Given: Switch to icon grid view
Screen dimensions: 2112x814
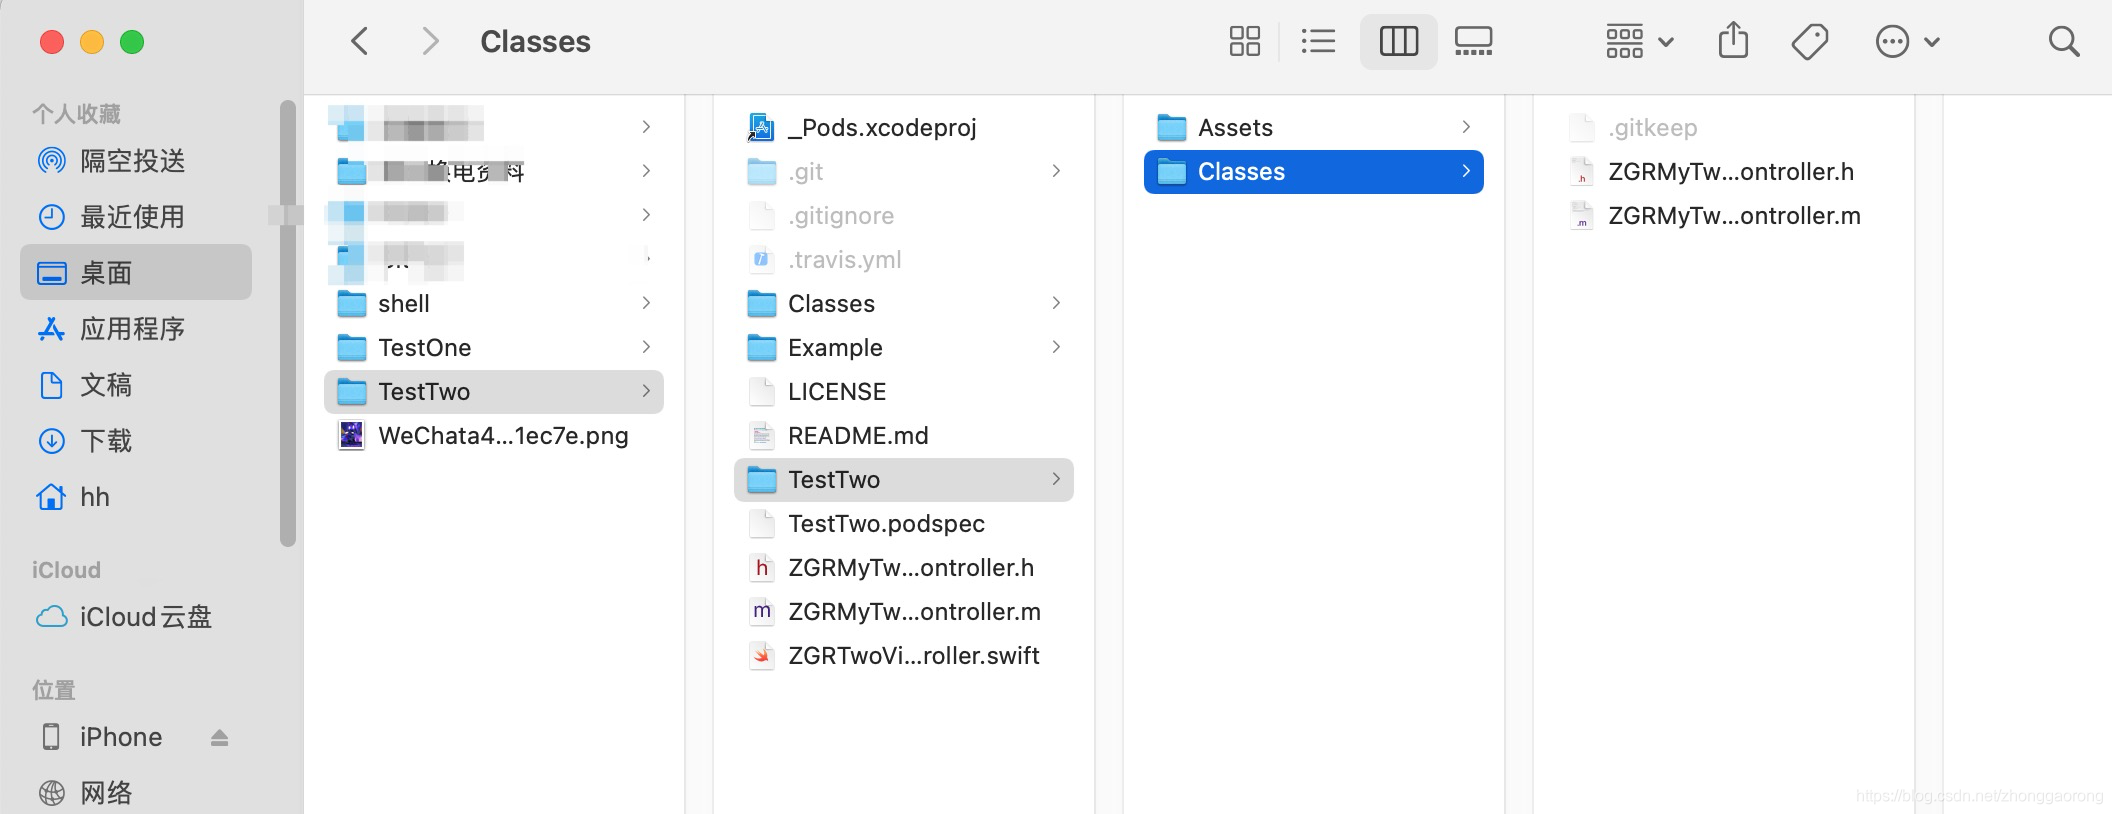Looking at the screenshot, I should pos(1245,42).
